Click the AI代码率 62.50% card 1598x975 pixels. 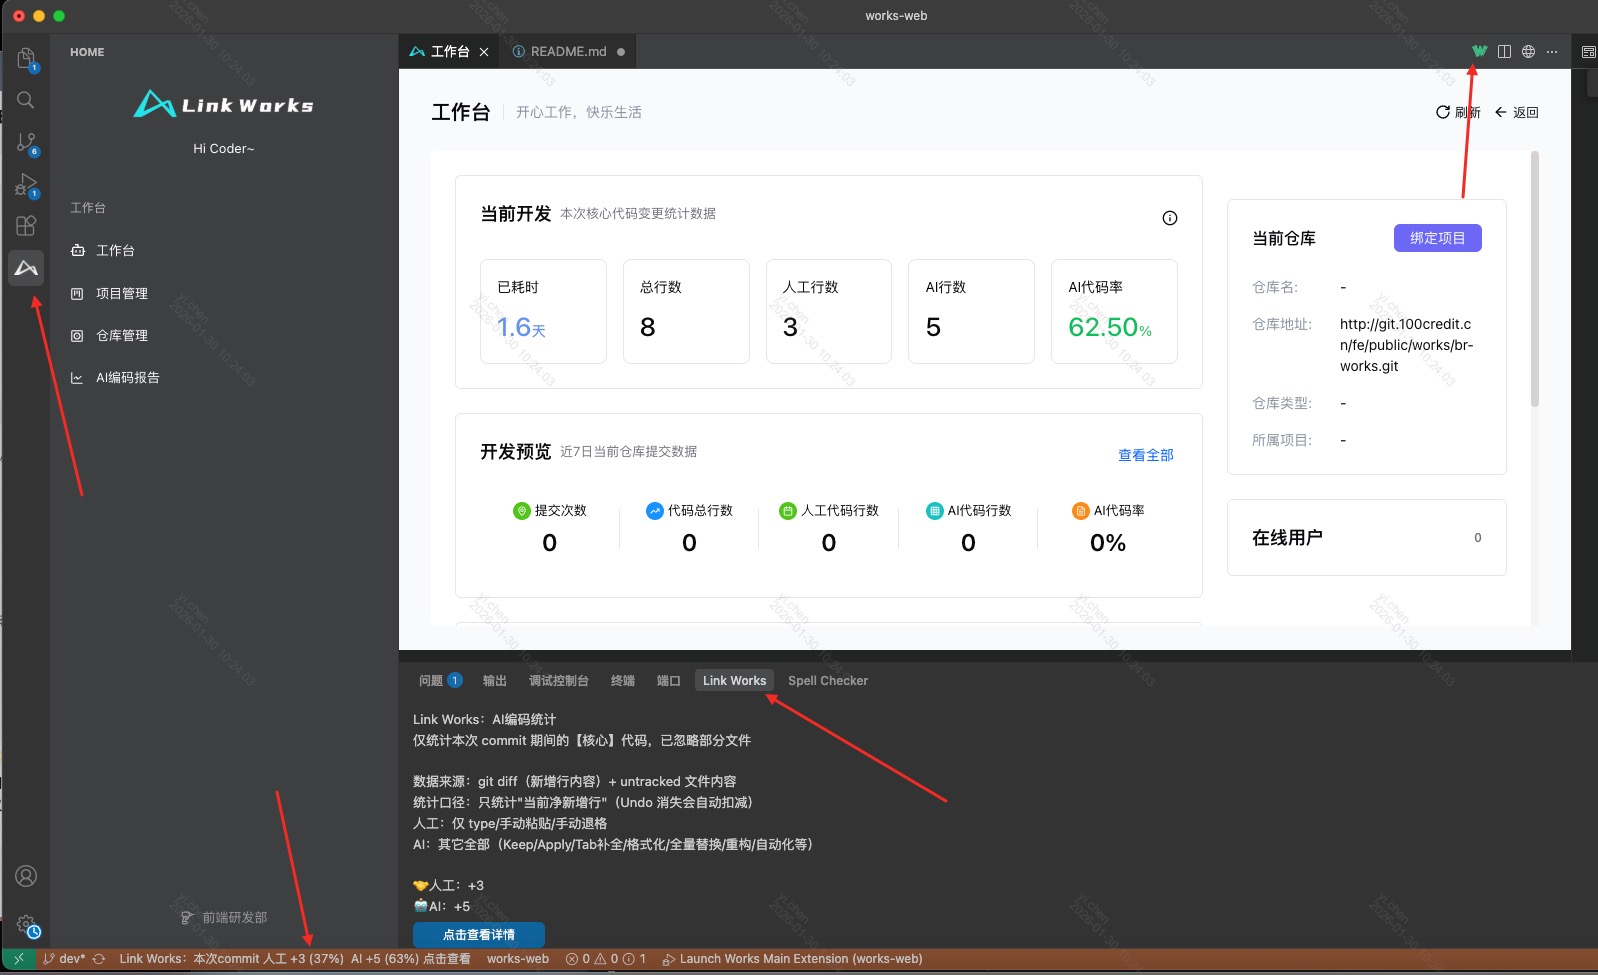[x=1114, y=311]
